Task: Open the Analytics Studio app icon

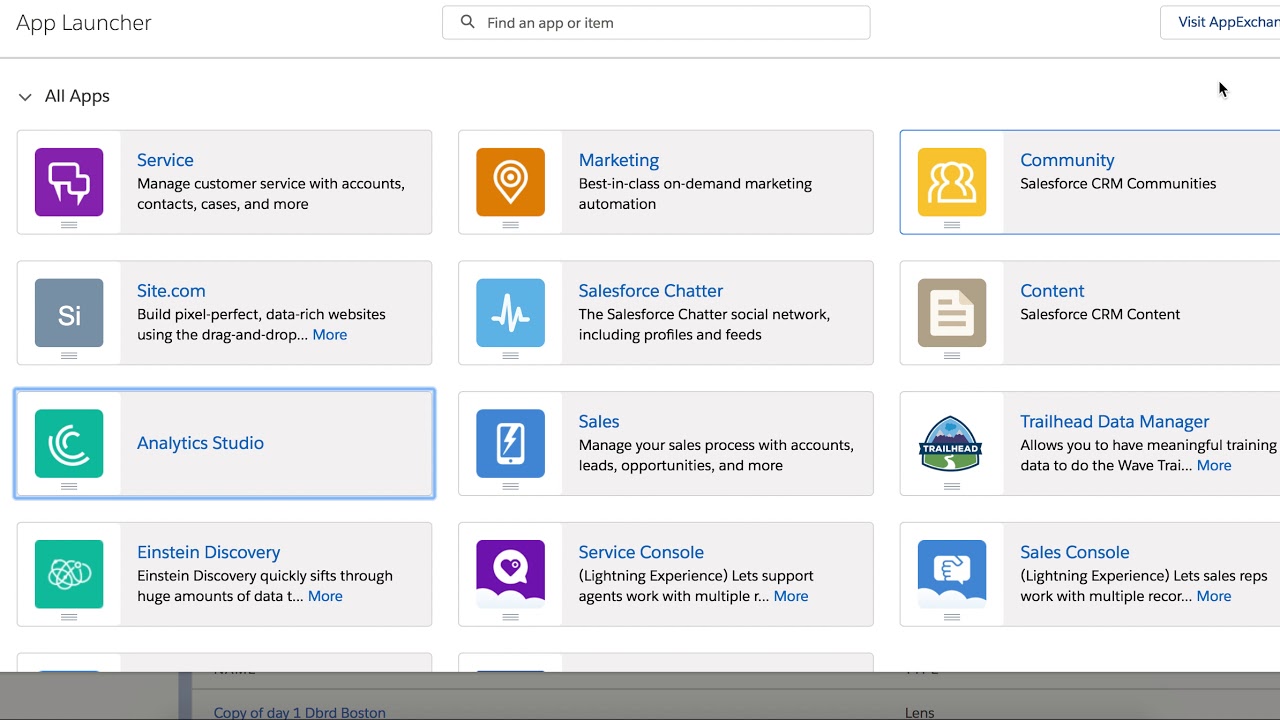Action: [69, 443]
